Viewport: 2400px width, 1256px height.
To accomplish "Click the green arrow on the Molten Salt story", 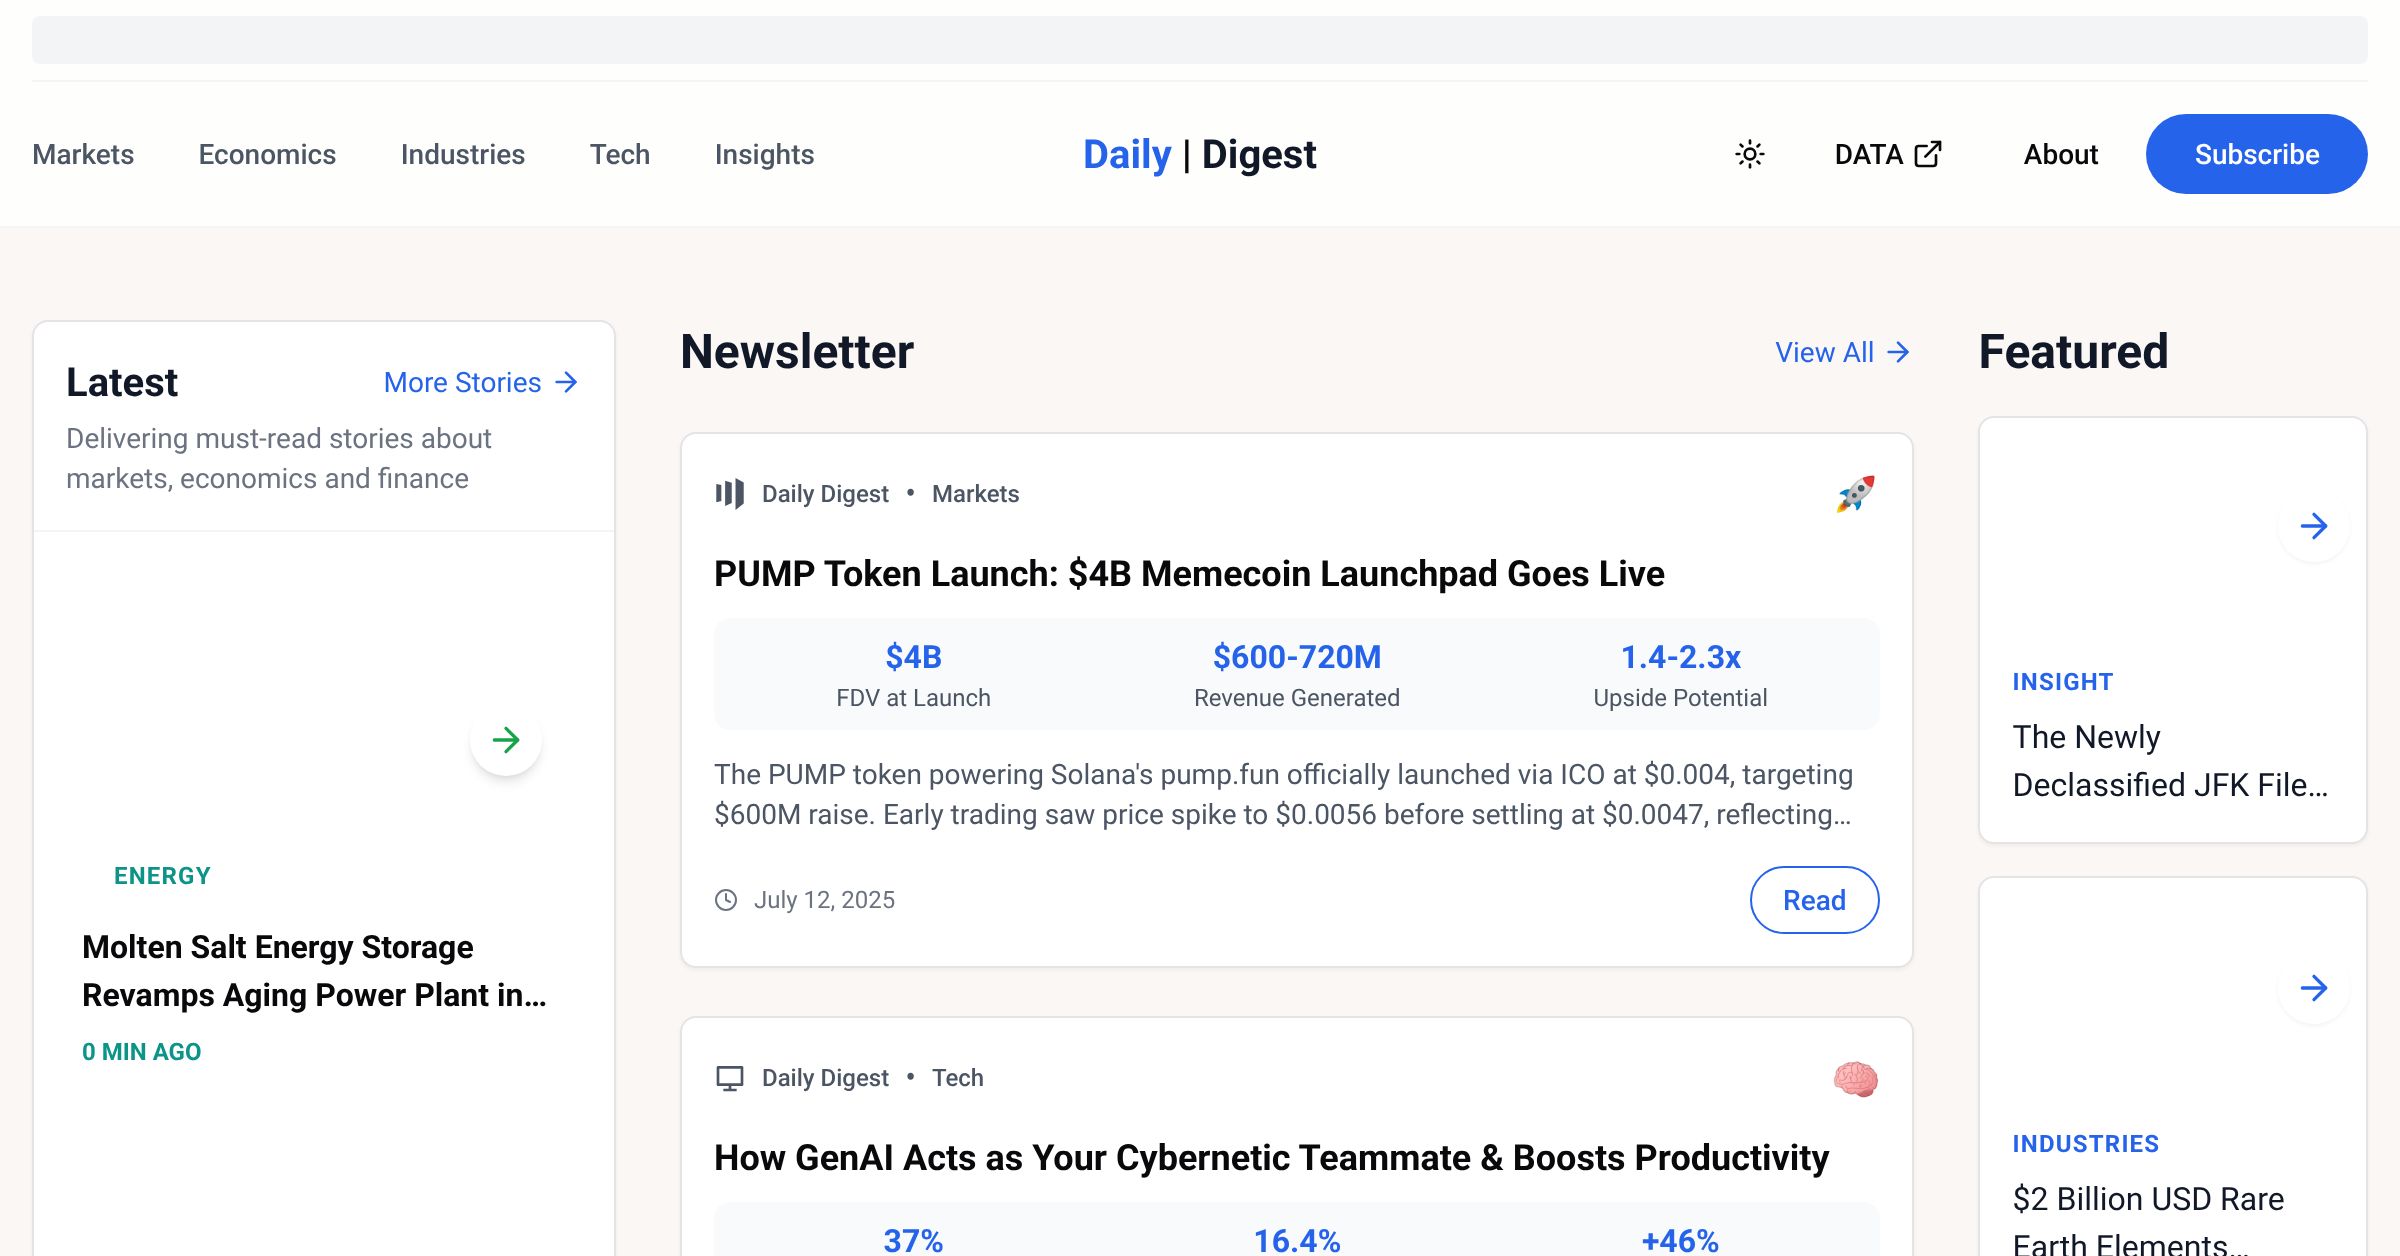I will pos(506,740).
